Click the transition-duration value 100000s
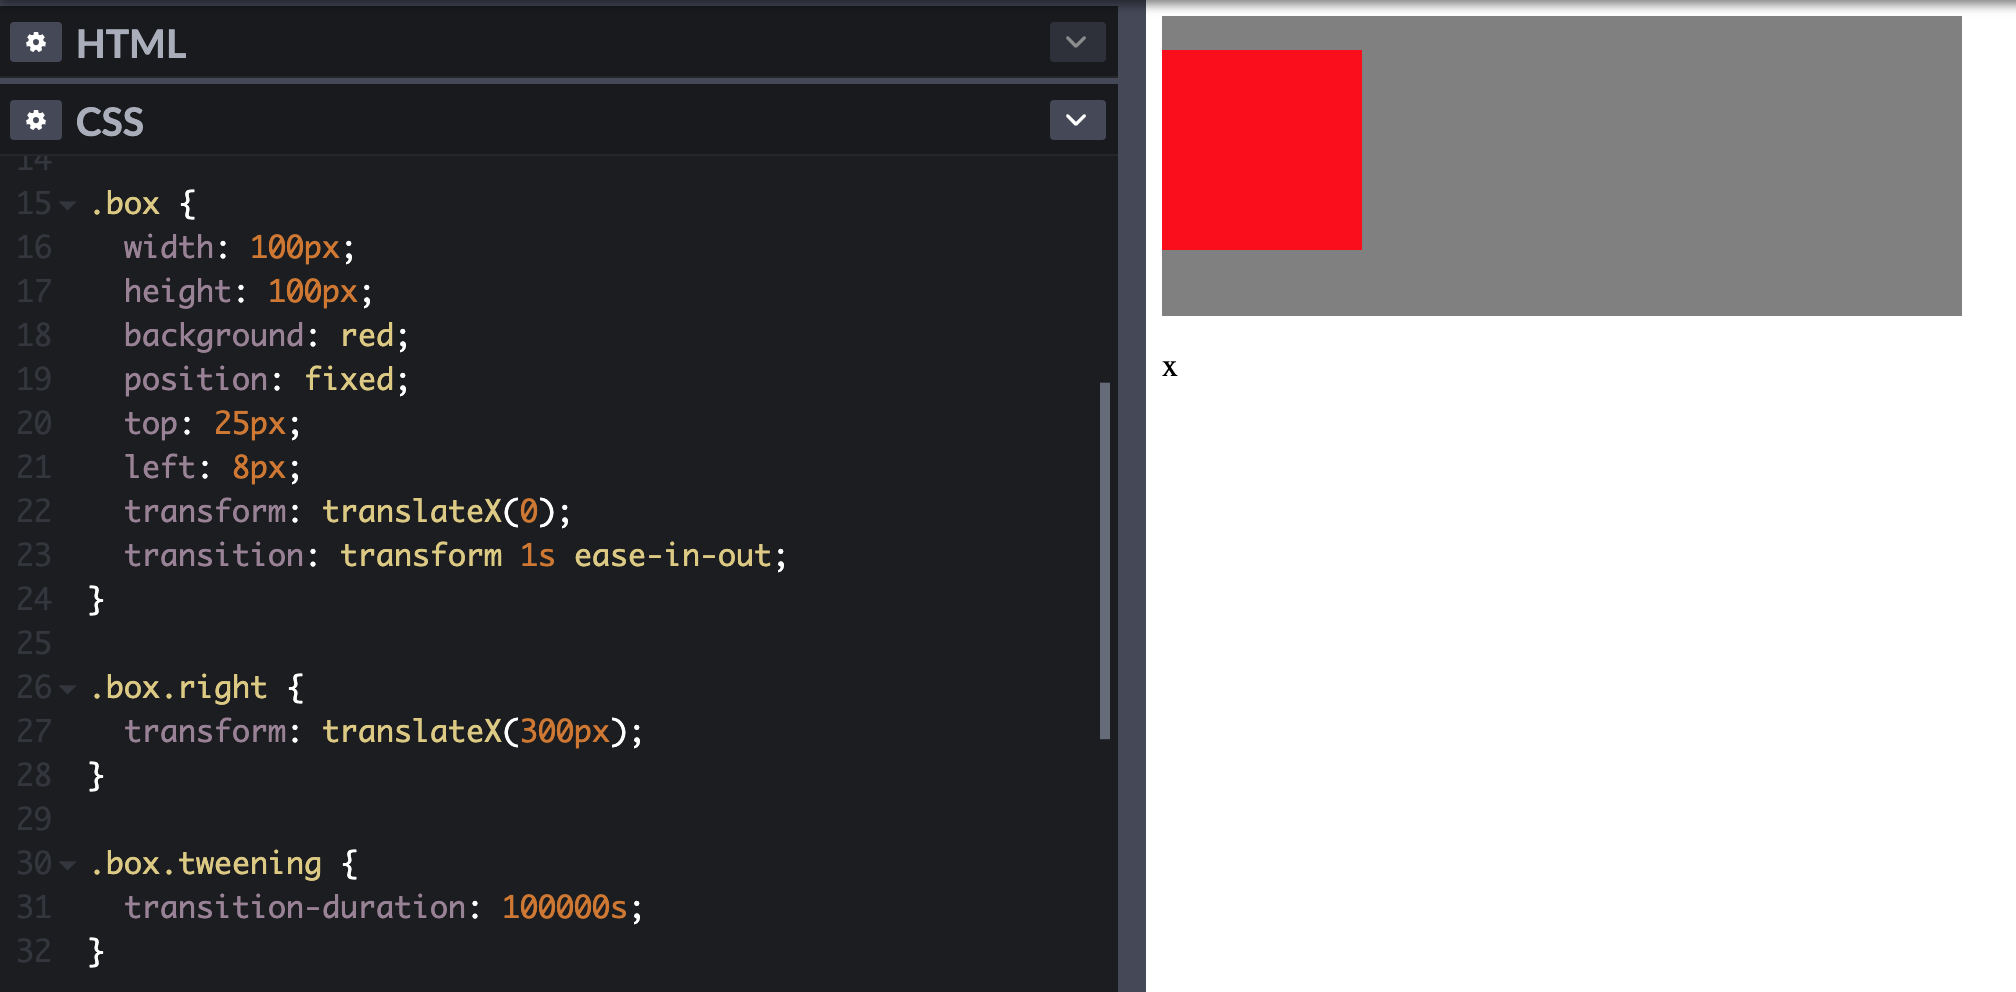The width and height of the screenshot is (2016, 992). coord(566,907)
